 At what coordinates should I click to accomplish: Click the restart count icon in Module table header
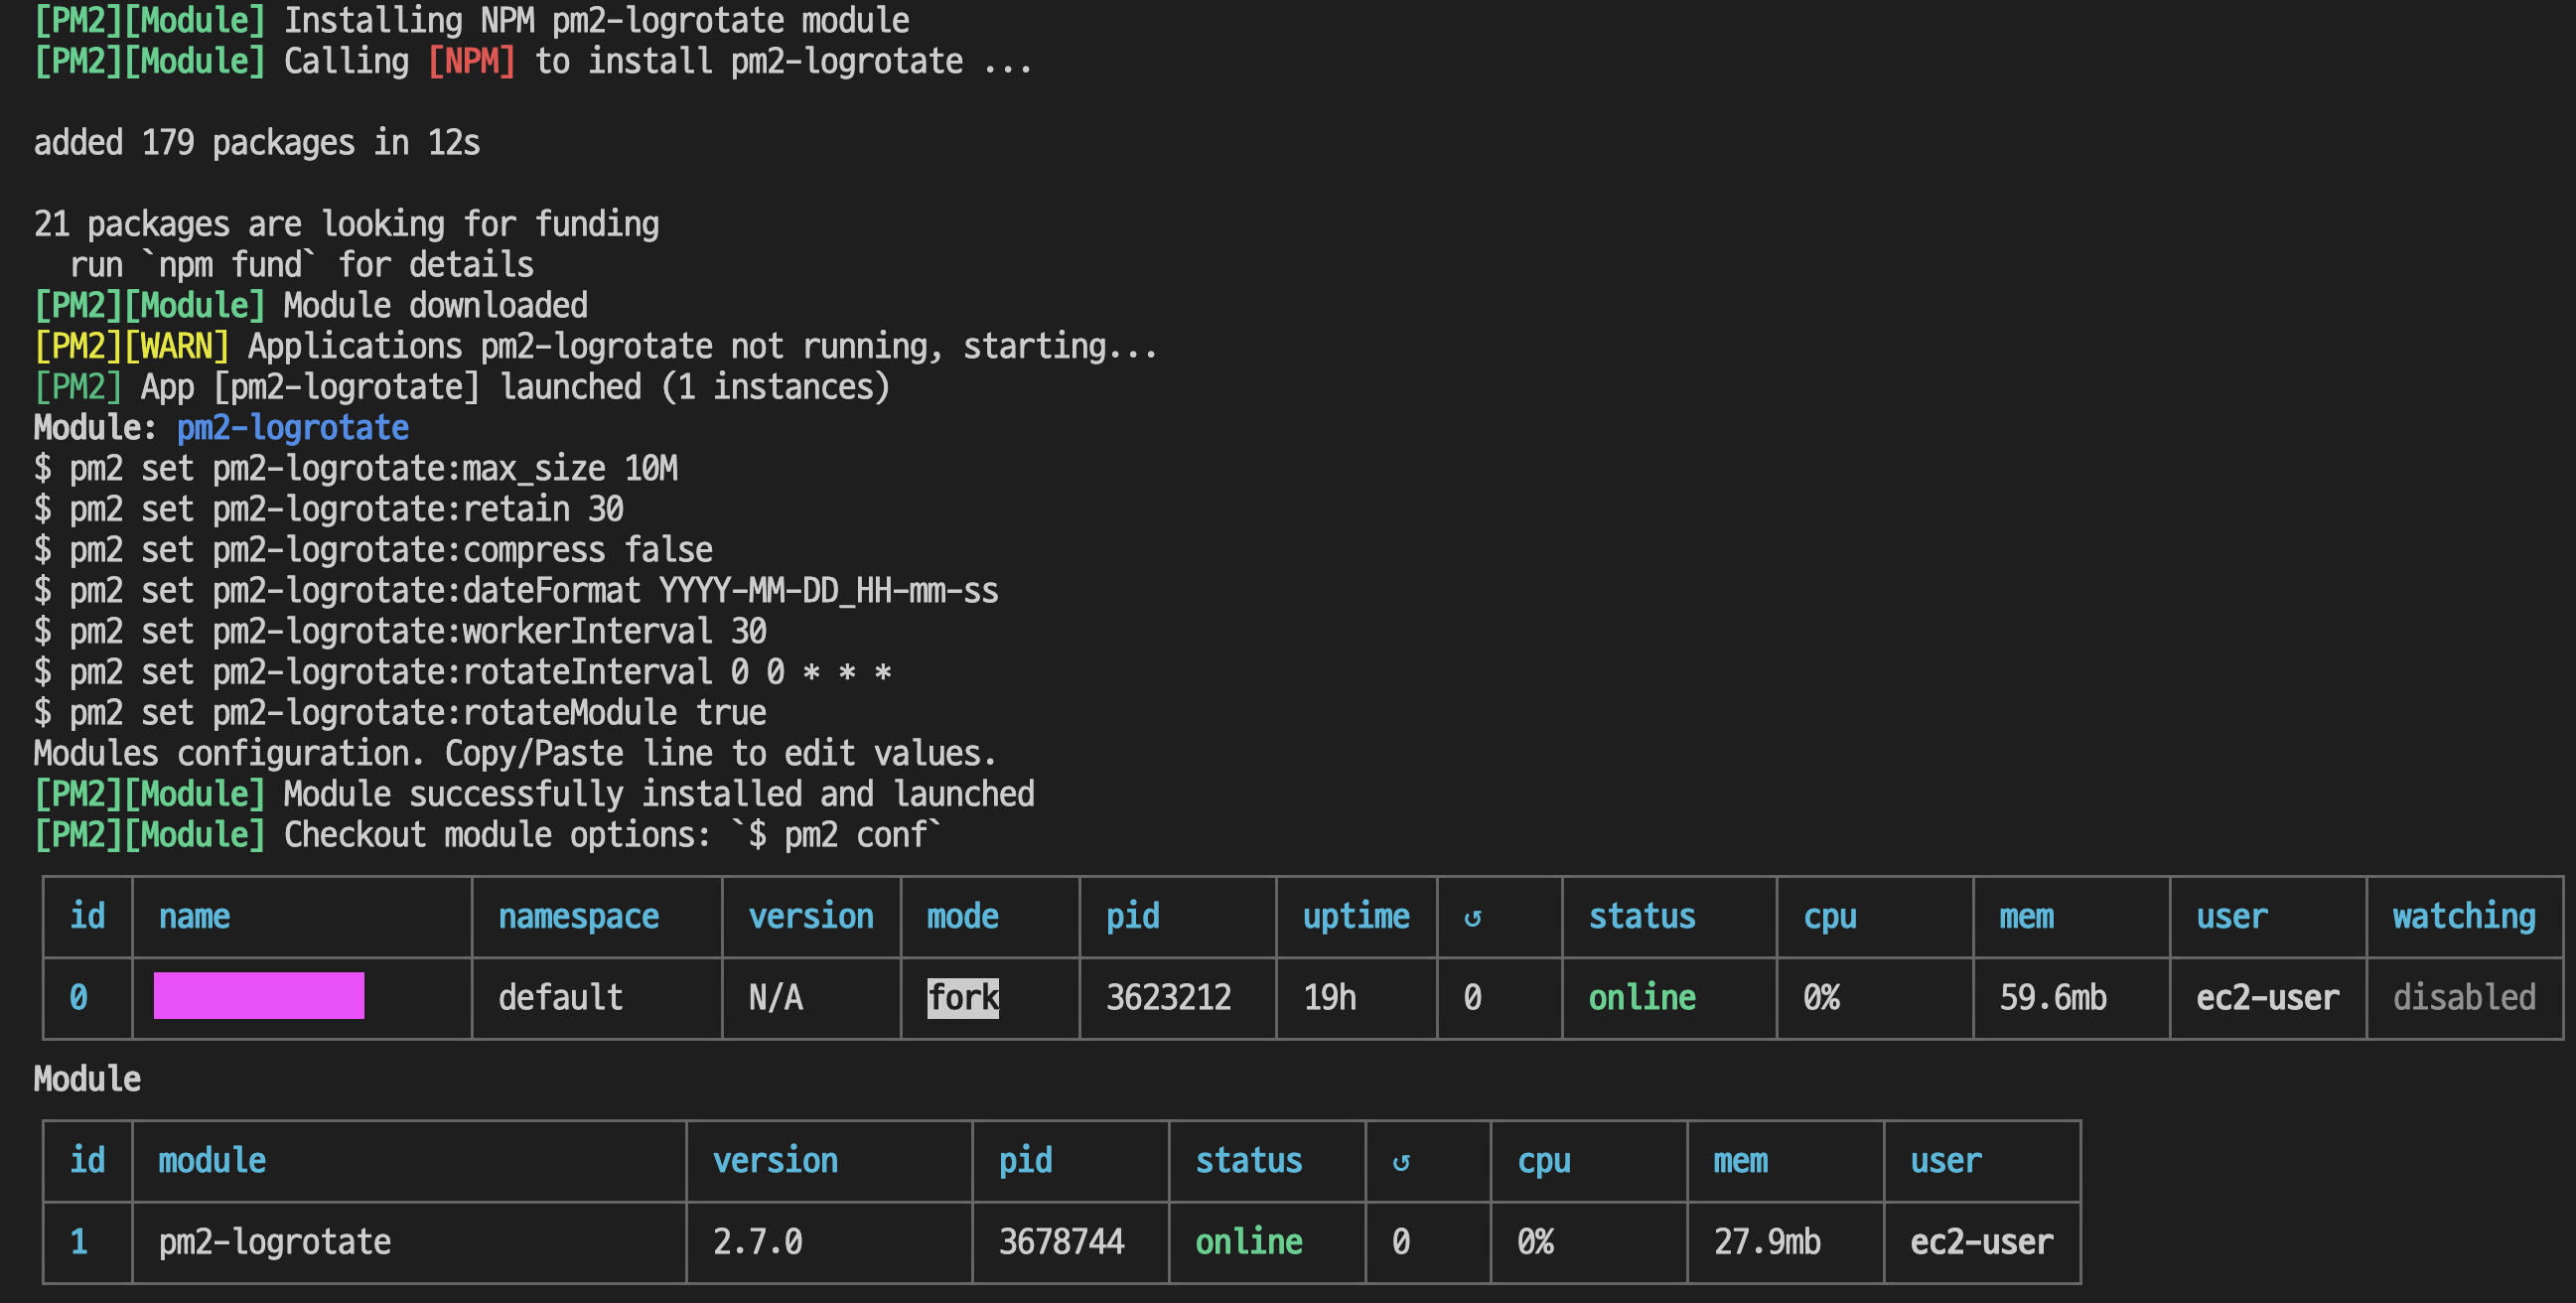[x=1400, y=1162]
